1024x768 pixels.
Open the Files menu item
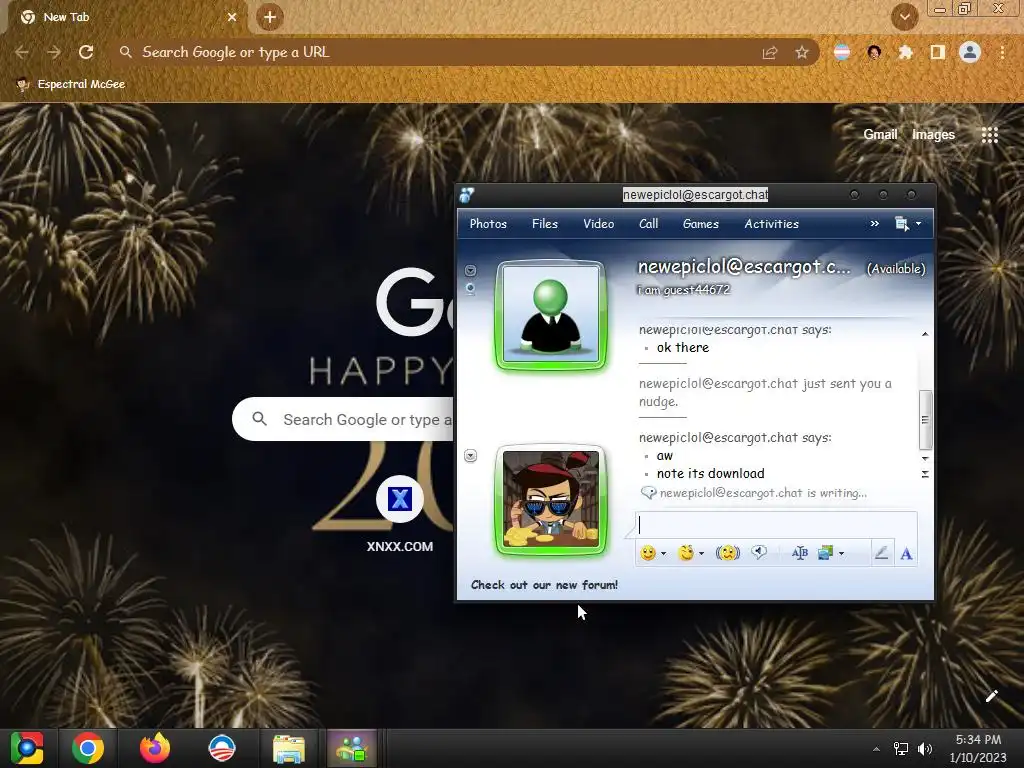(545, 223)
